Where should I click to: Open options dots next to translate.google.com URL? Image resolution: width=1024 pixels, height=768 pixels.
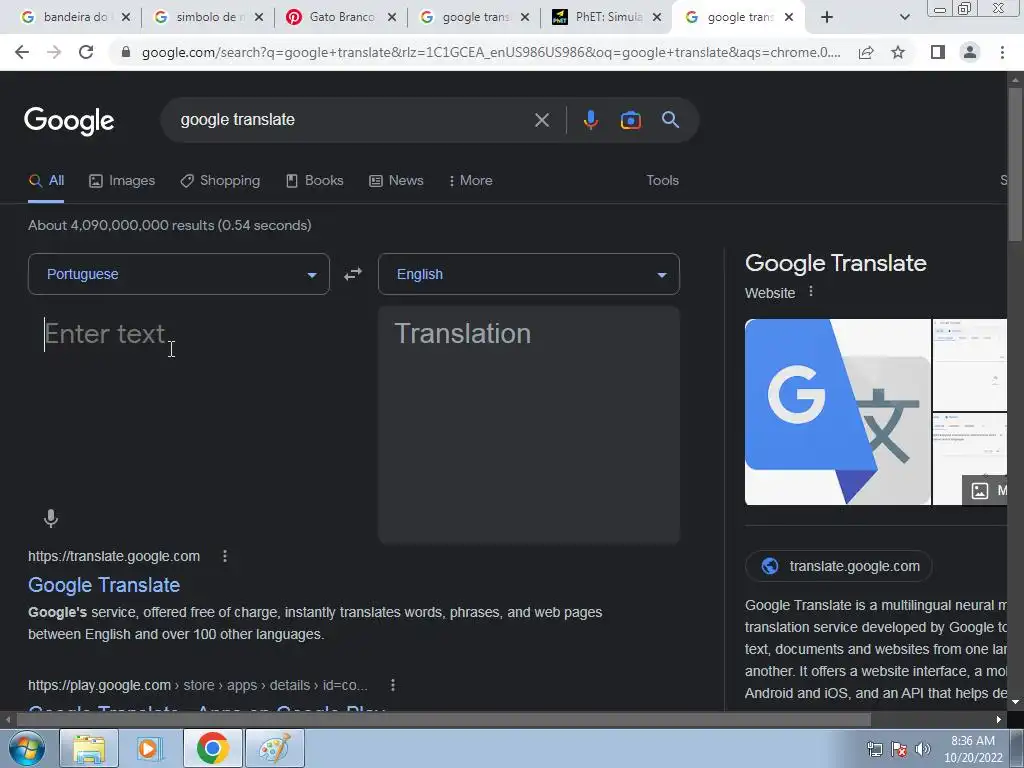225,556
